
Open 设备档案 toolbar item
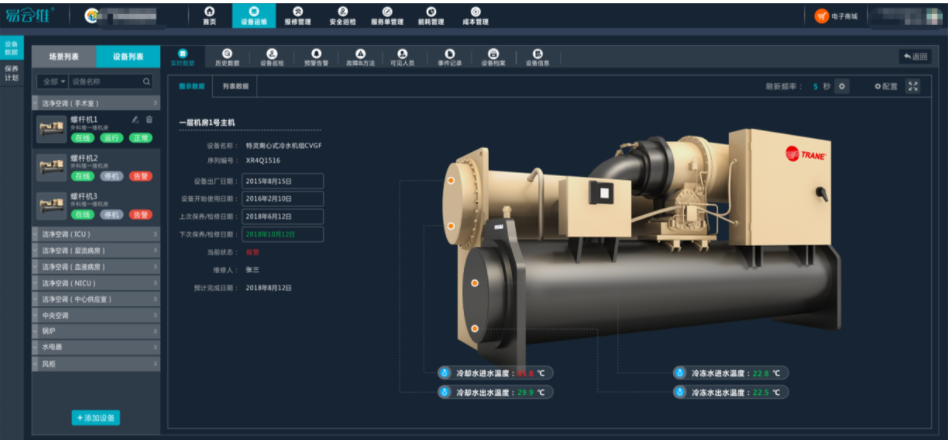(x=493, y=57)
